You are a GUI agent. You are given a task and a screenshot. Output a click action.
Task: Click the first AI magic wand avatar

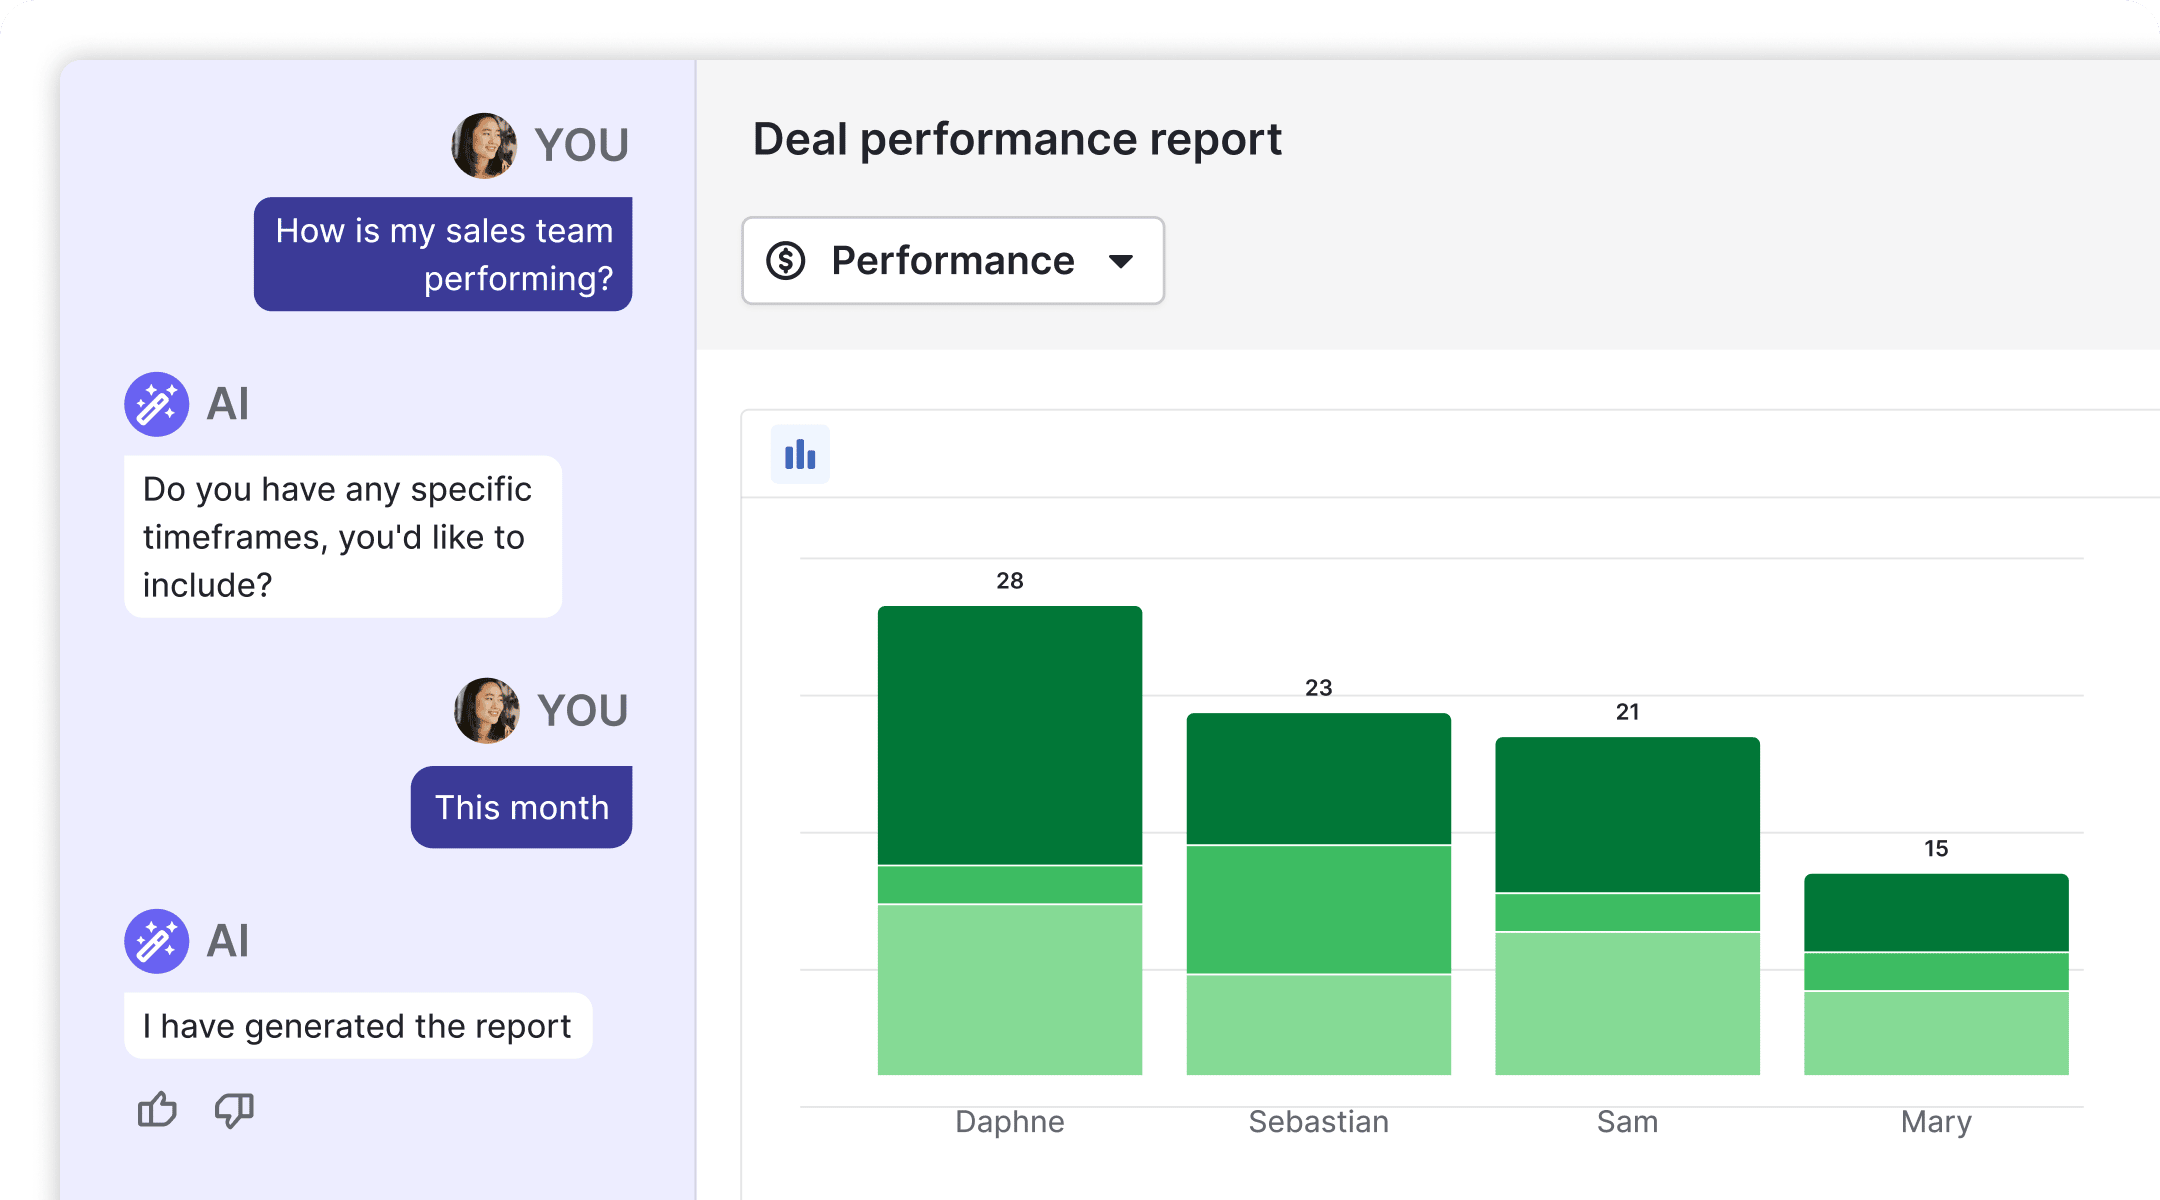[x=157, y=404]
